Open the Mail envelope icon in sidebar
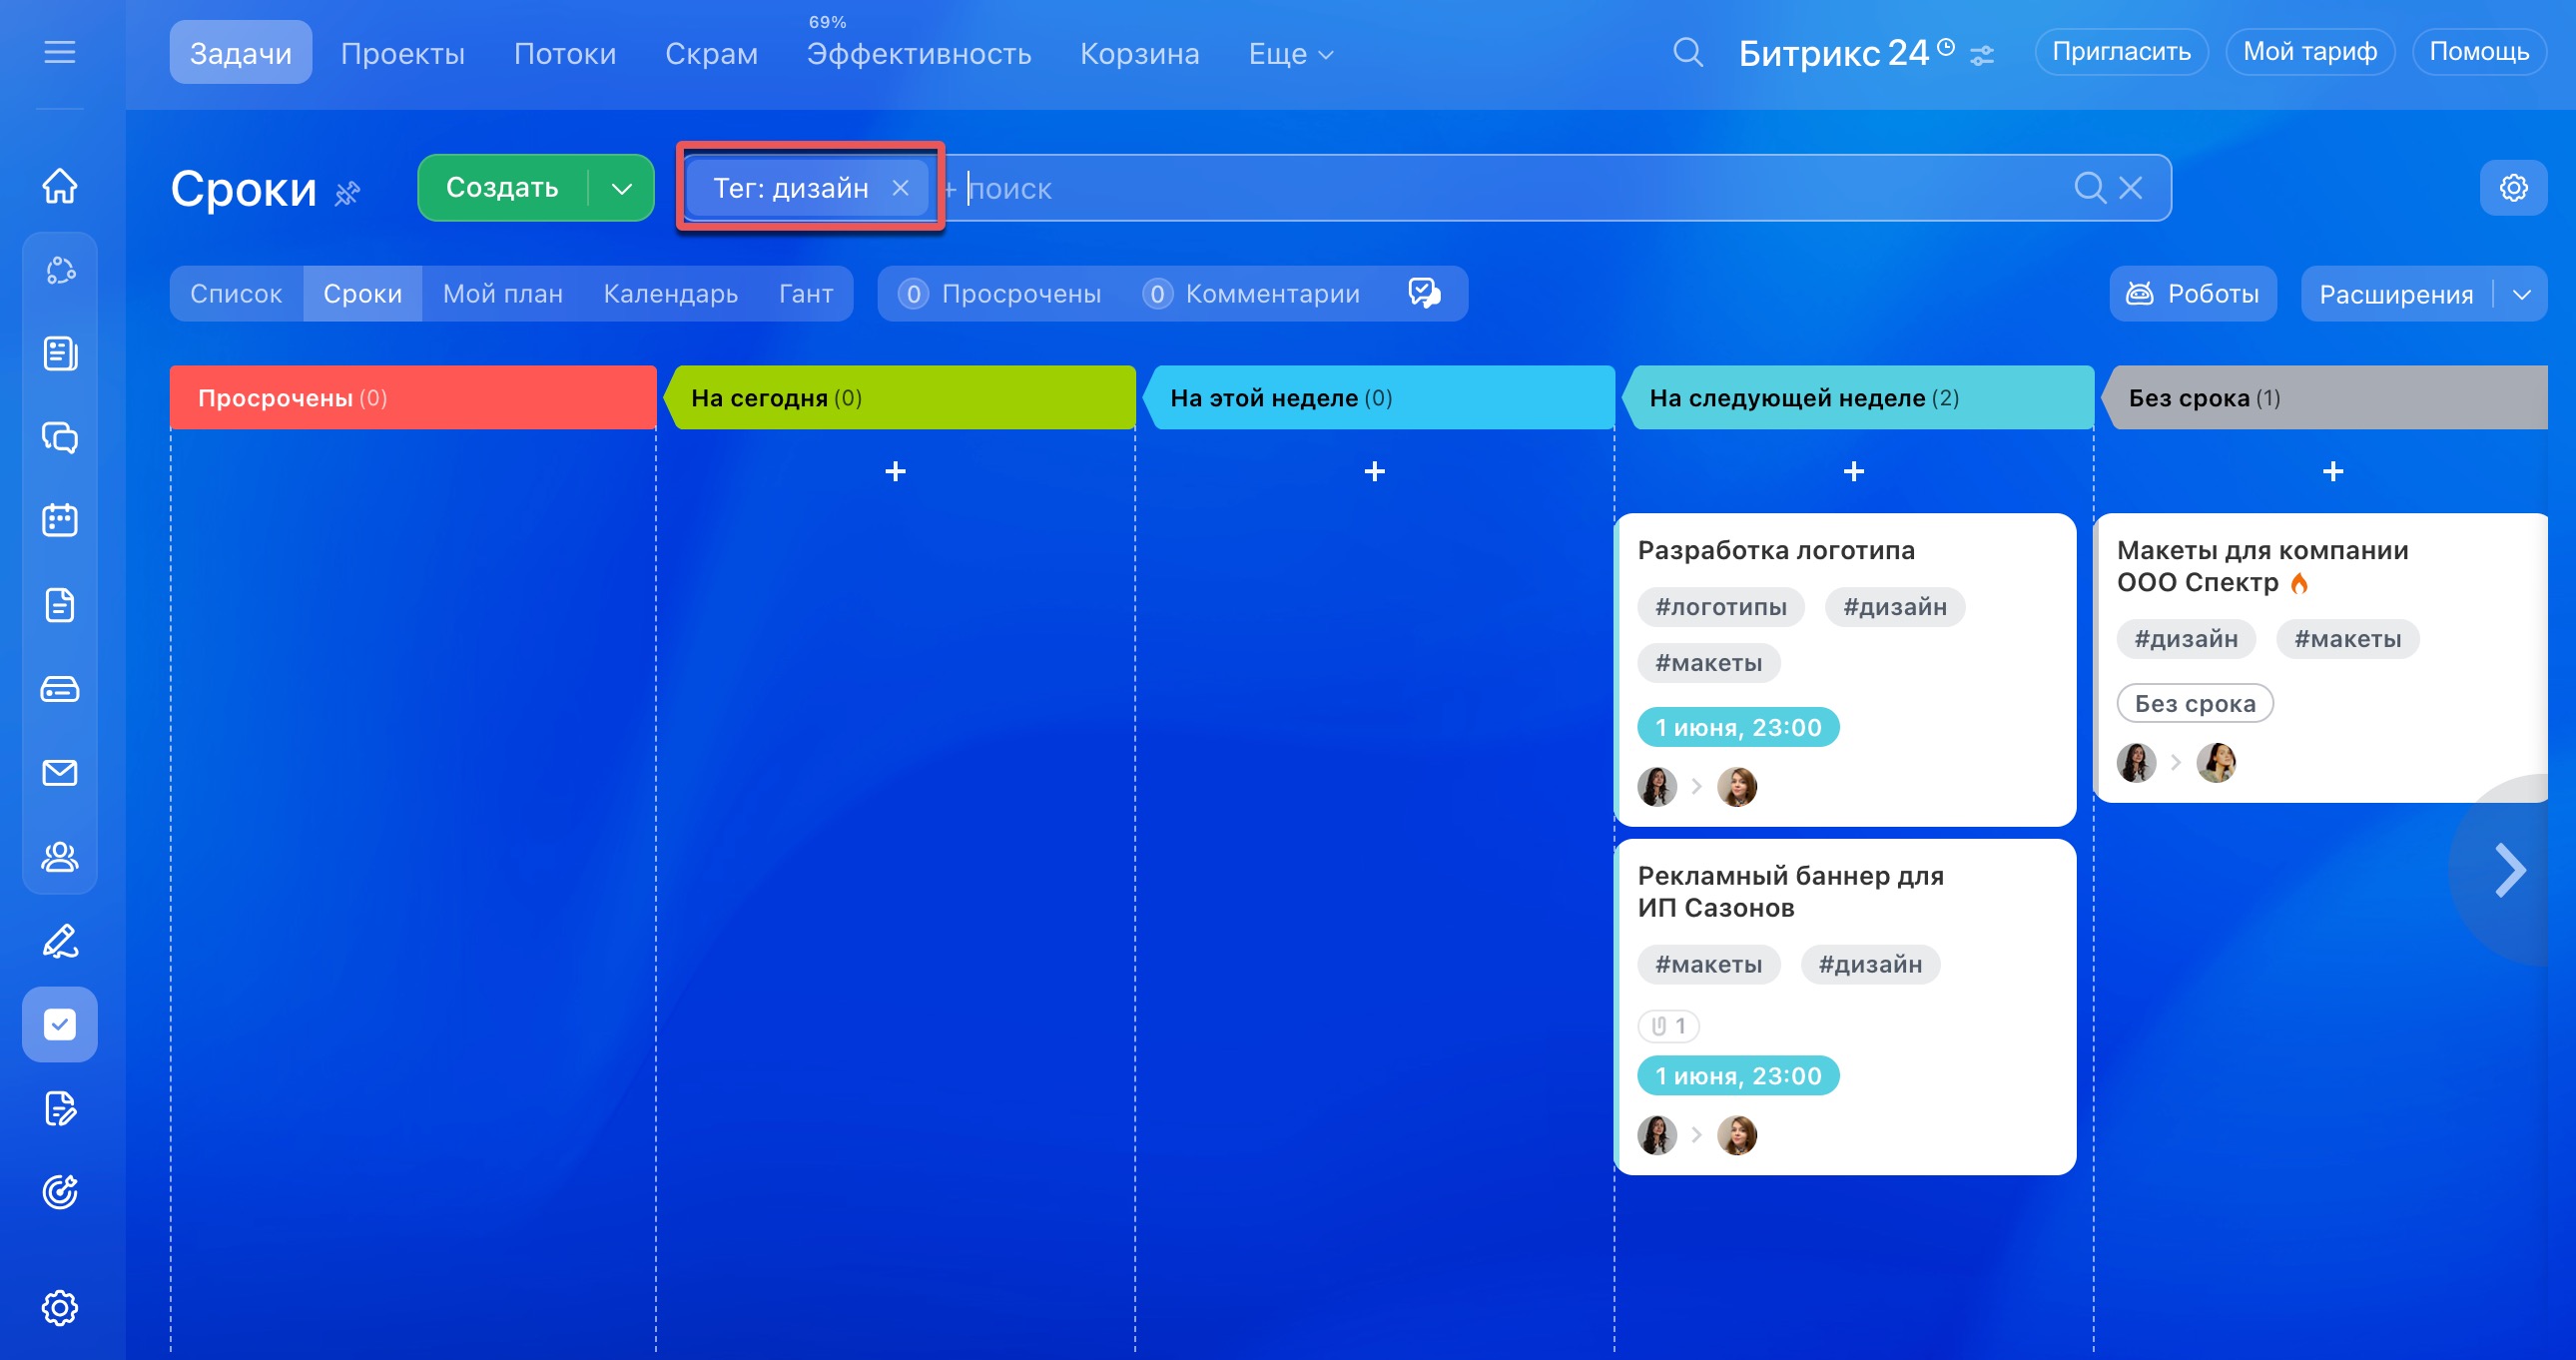Viewport: 2576px width, 1360px height. (x=60, y=773)
